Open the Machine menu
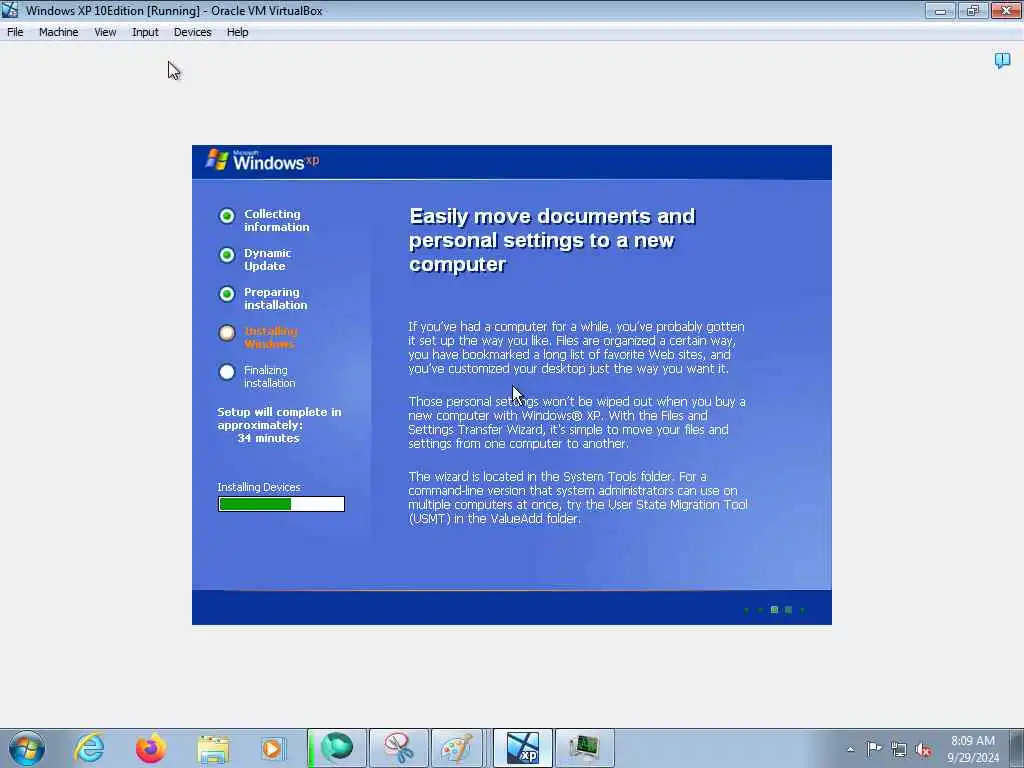The image size is (1024, 768). (x=58, y=32)
